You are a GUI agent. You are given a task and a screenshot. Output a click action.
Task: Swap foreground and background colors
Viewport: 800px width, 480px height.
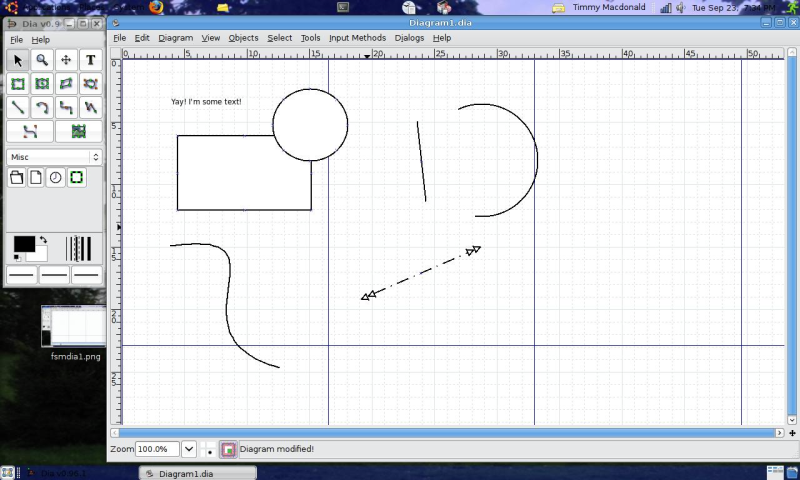click(x=43, y=240)
